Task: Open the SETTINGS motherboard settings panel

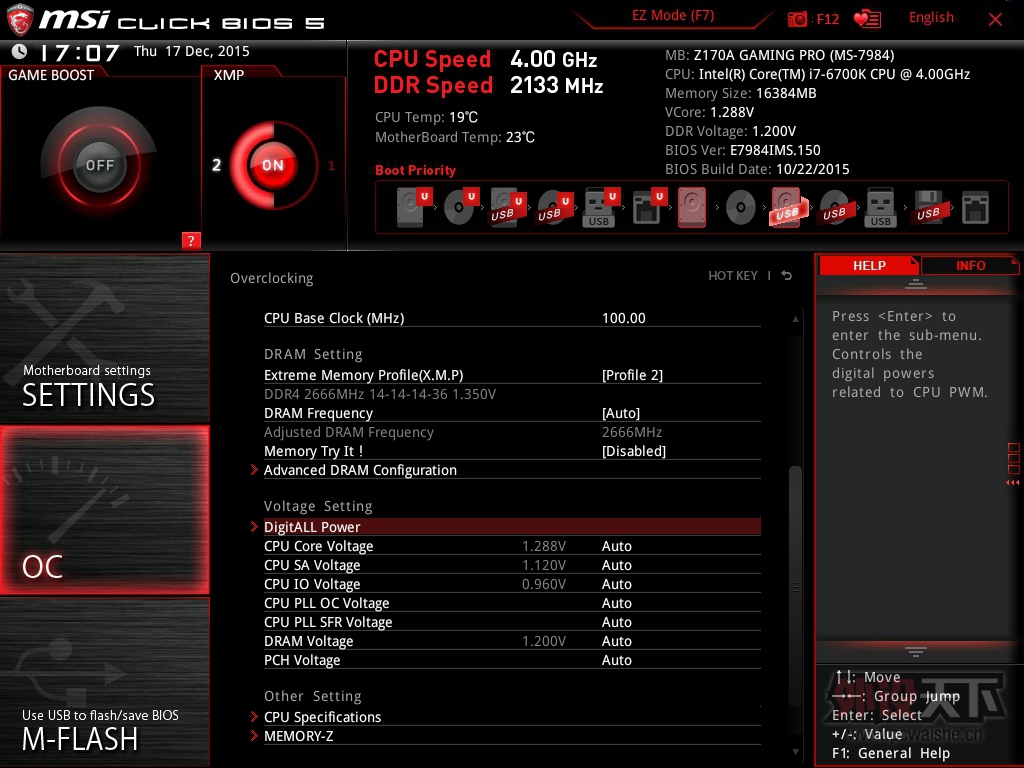Action: click(104, 338)
